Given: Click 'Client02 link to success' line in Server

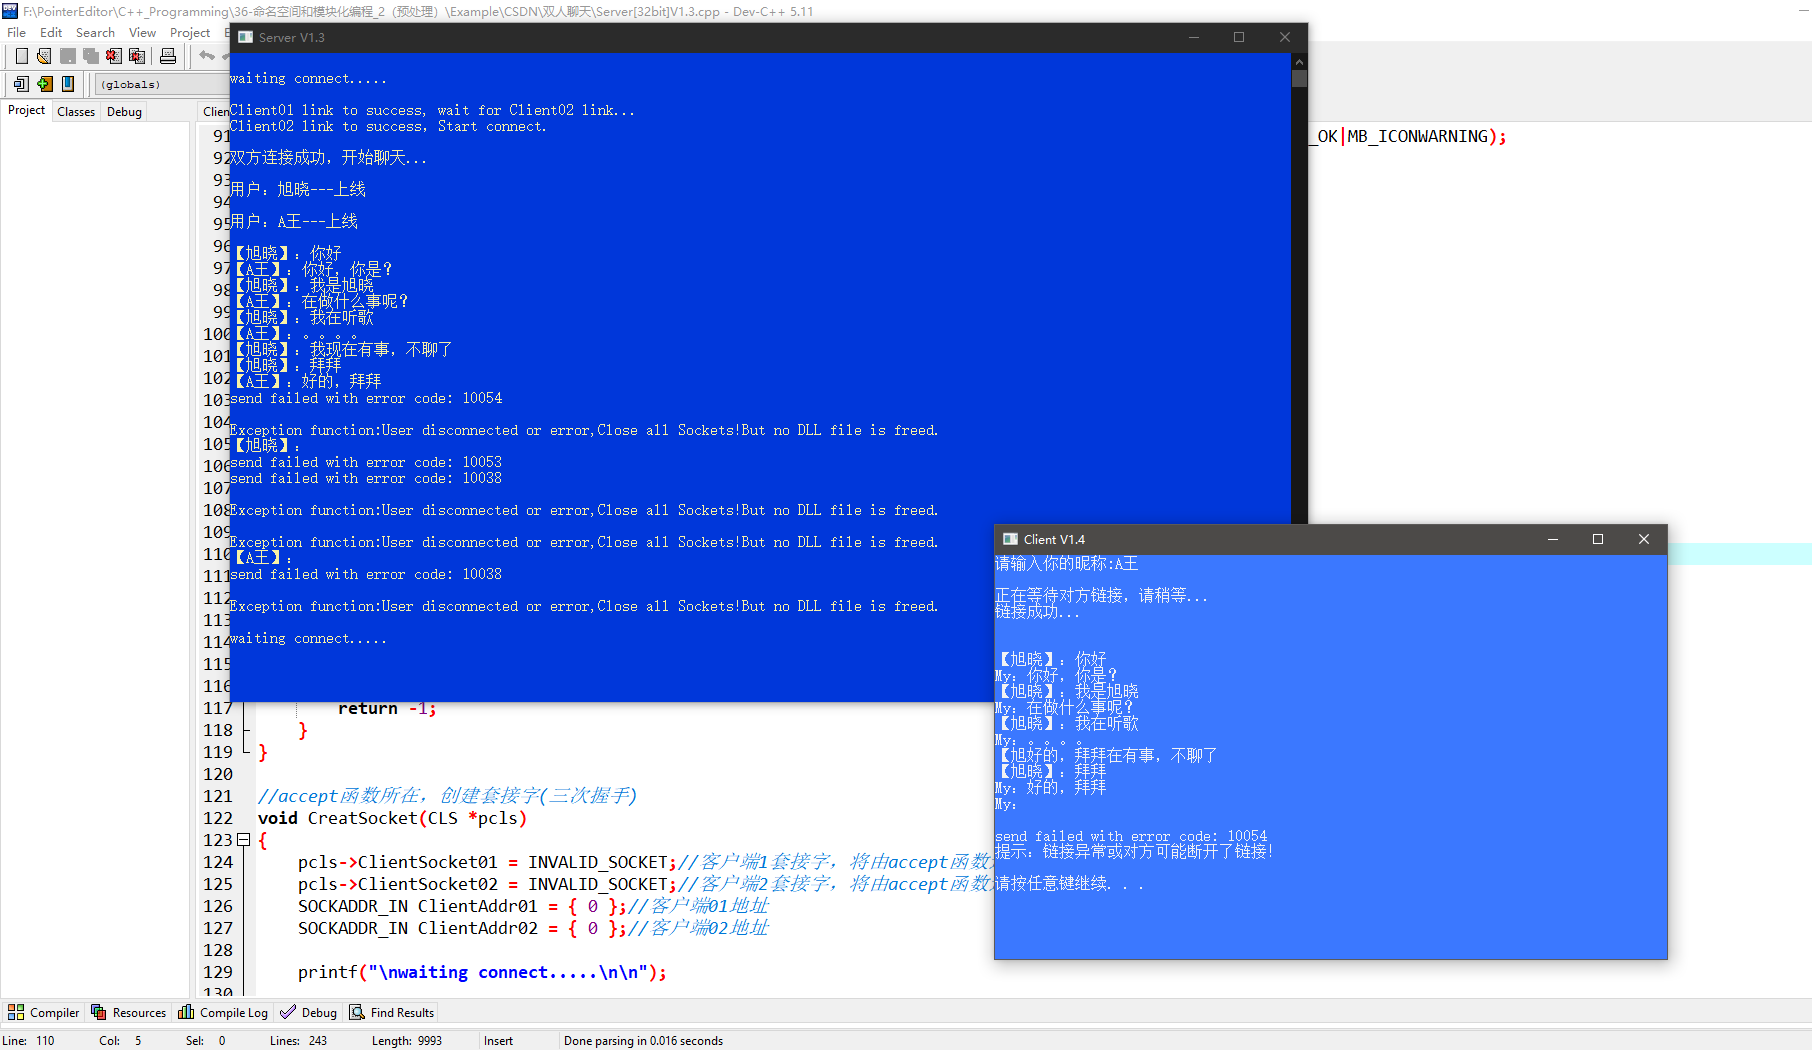Looking at the screenshot, I should (388, 126).
